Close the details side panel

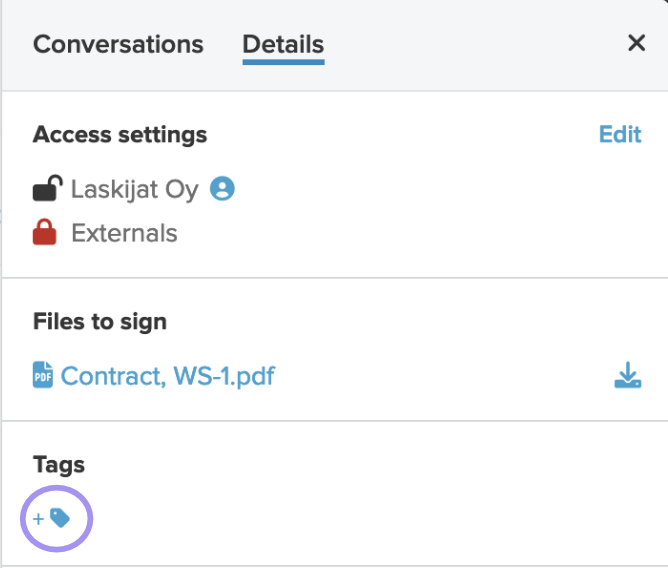pos(636,43)
